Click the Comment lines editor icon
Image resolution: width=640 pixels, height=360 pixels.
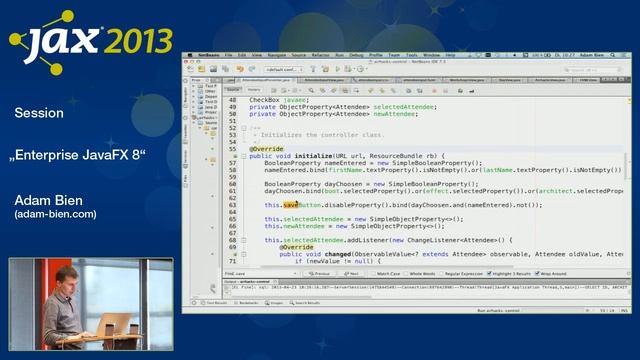click(x=460, y=90)
